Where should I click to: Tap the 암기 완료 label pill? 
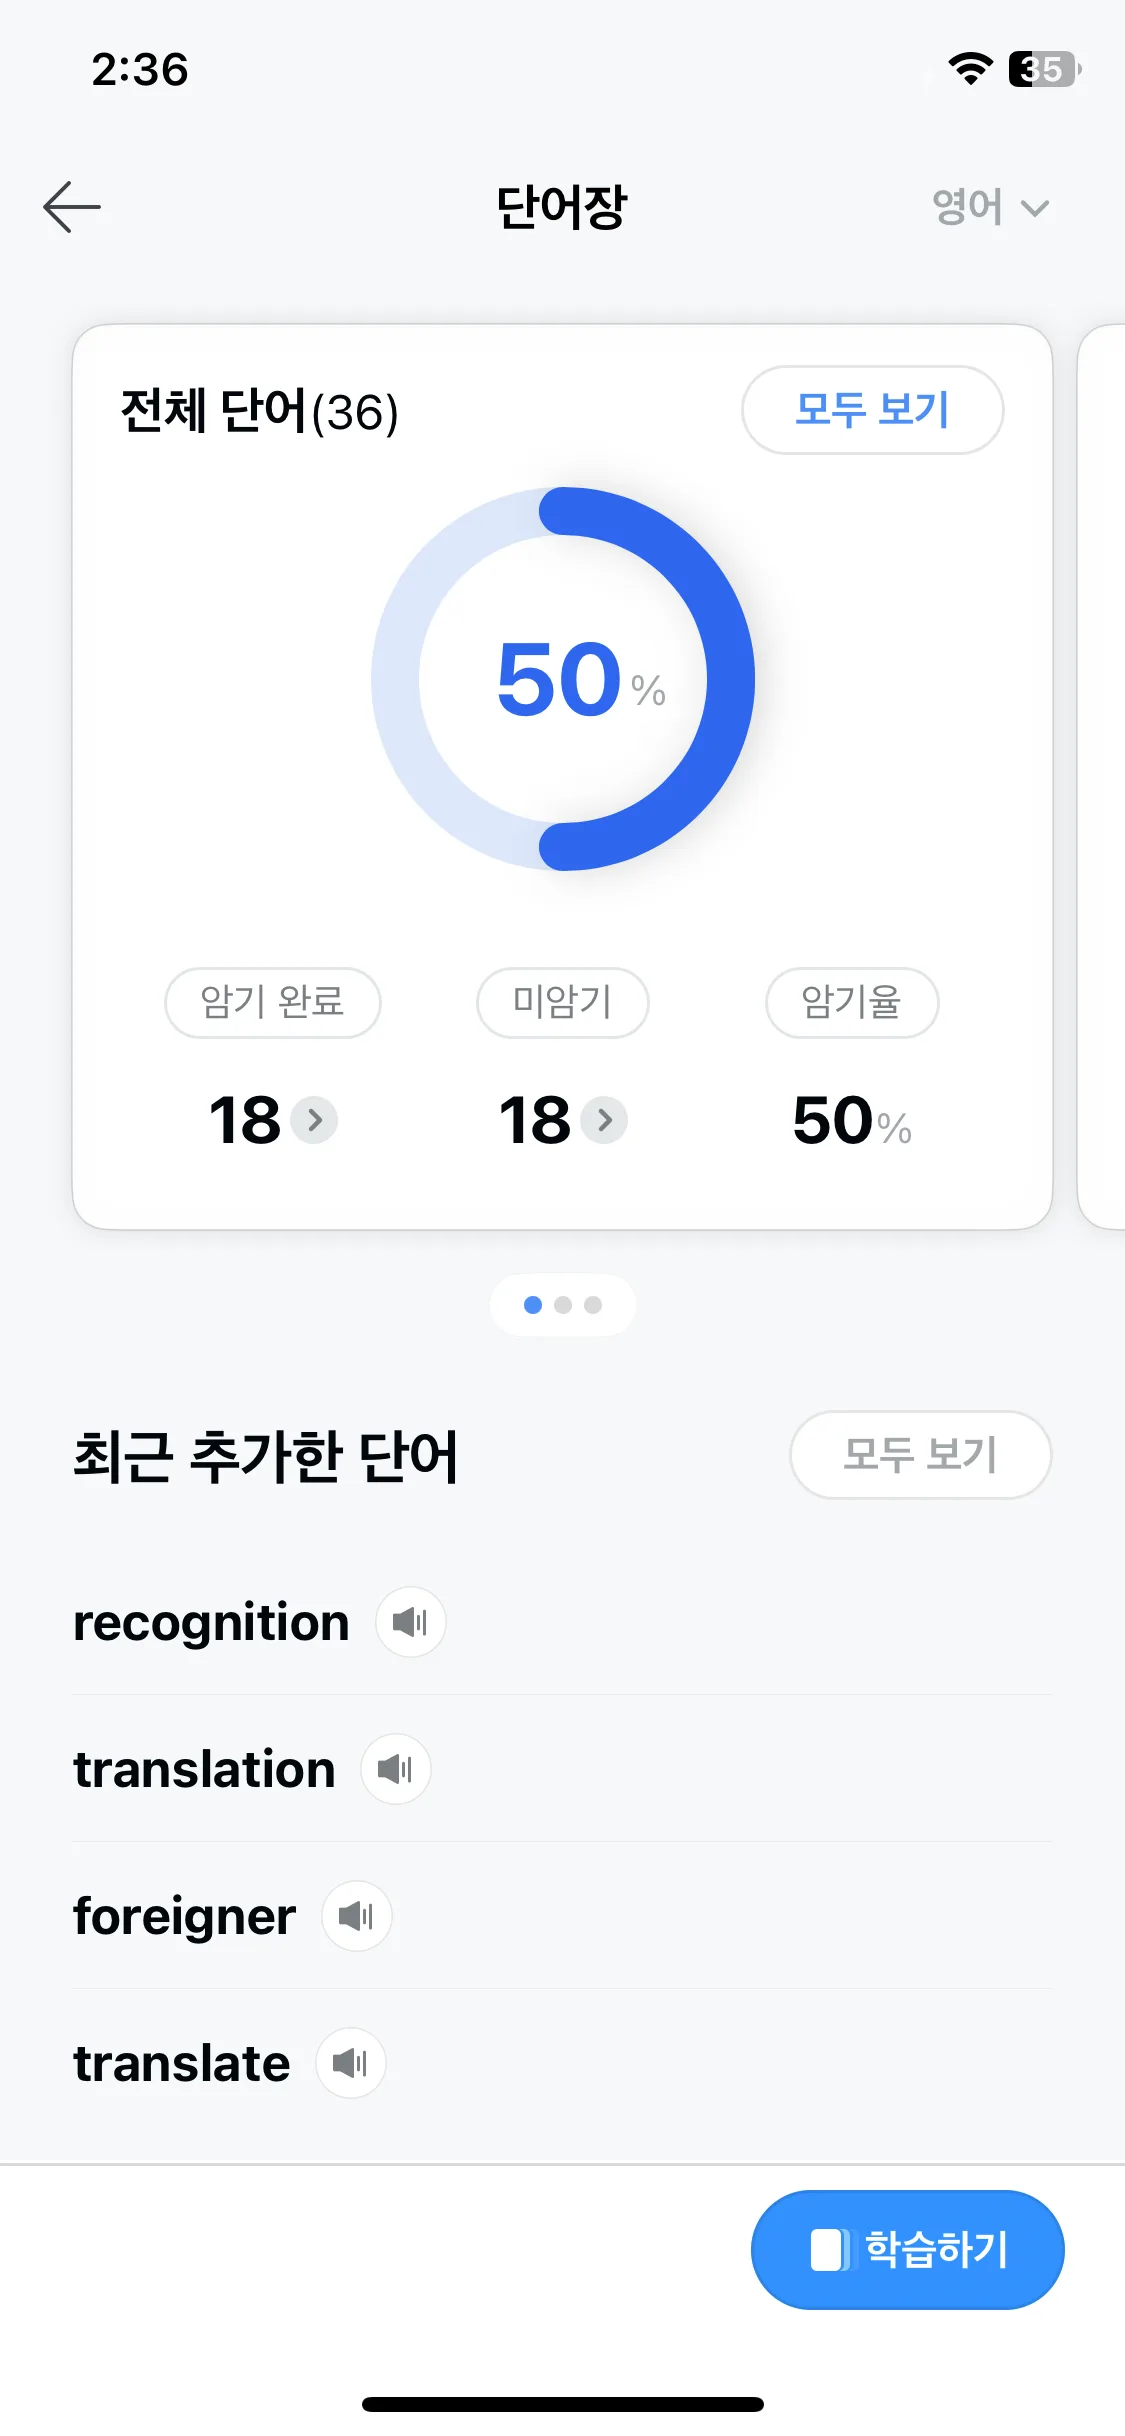coord(272,1002)
